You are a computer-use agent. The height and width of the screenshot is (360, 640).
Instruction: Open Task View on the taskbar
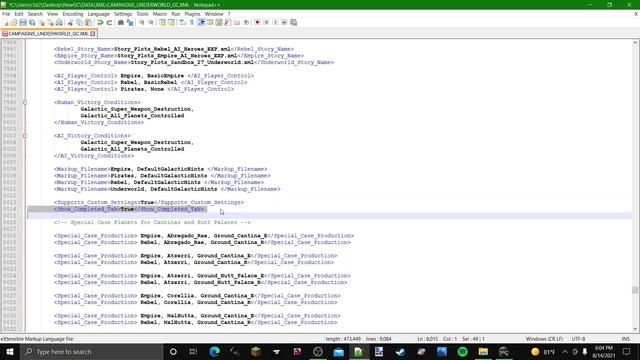(193, 351)
